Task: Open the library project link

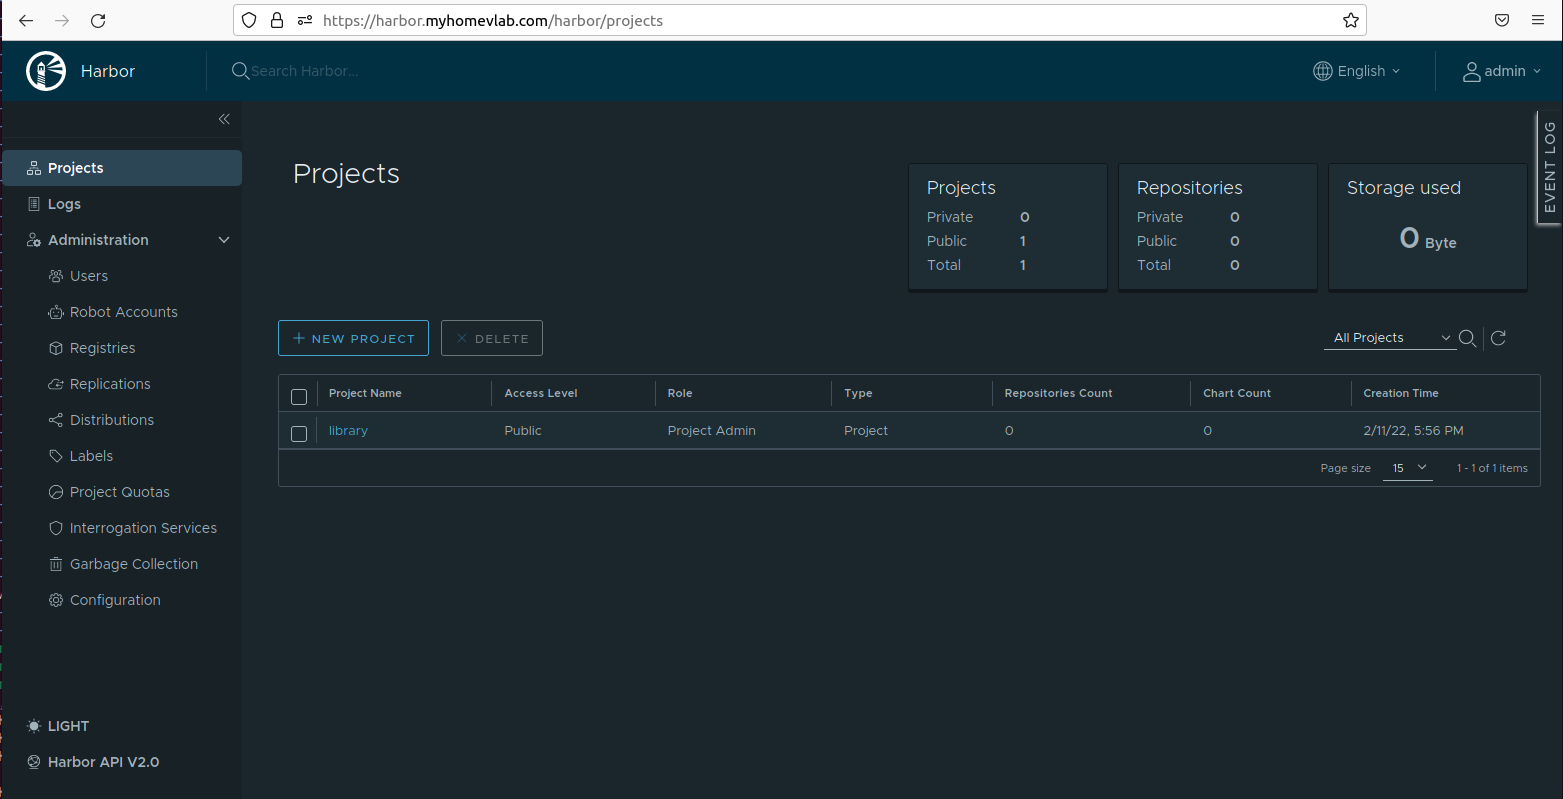Action: click(x=348, y=431)
